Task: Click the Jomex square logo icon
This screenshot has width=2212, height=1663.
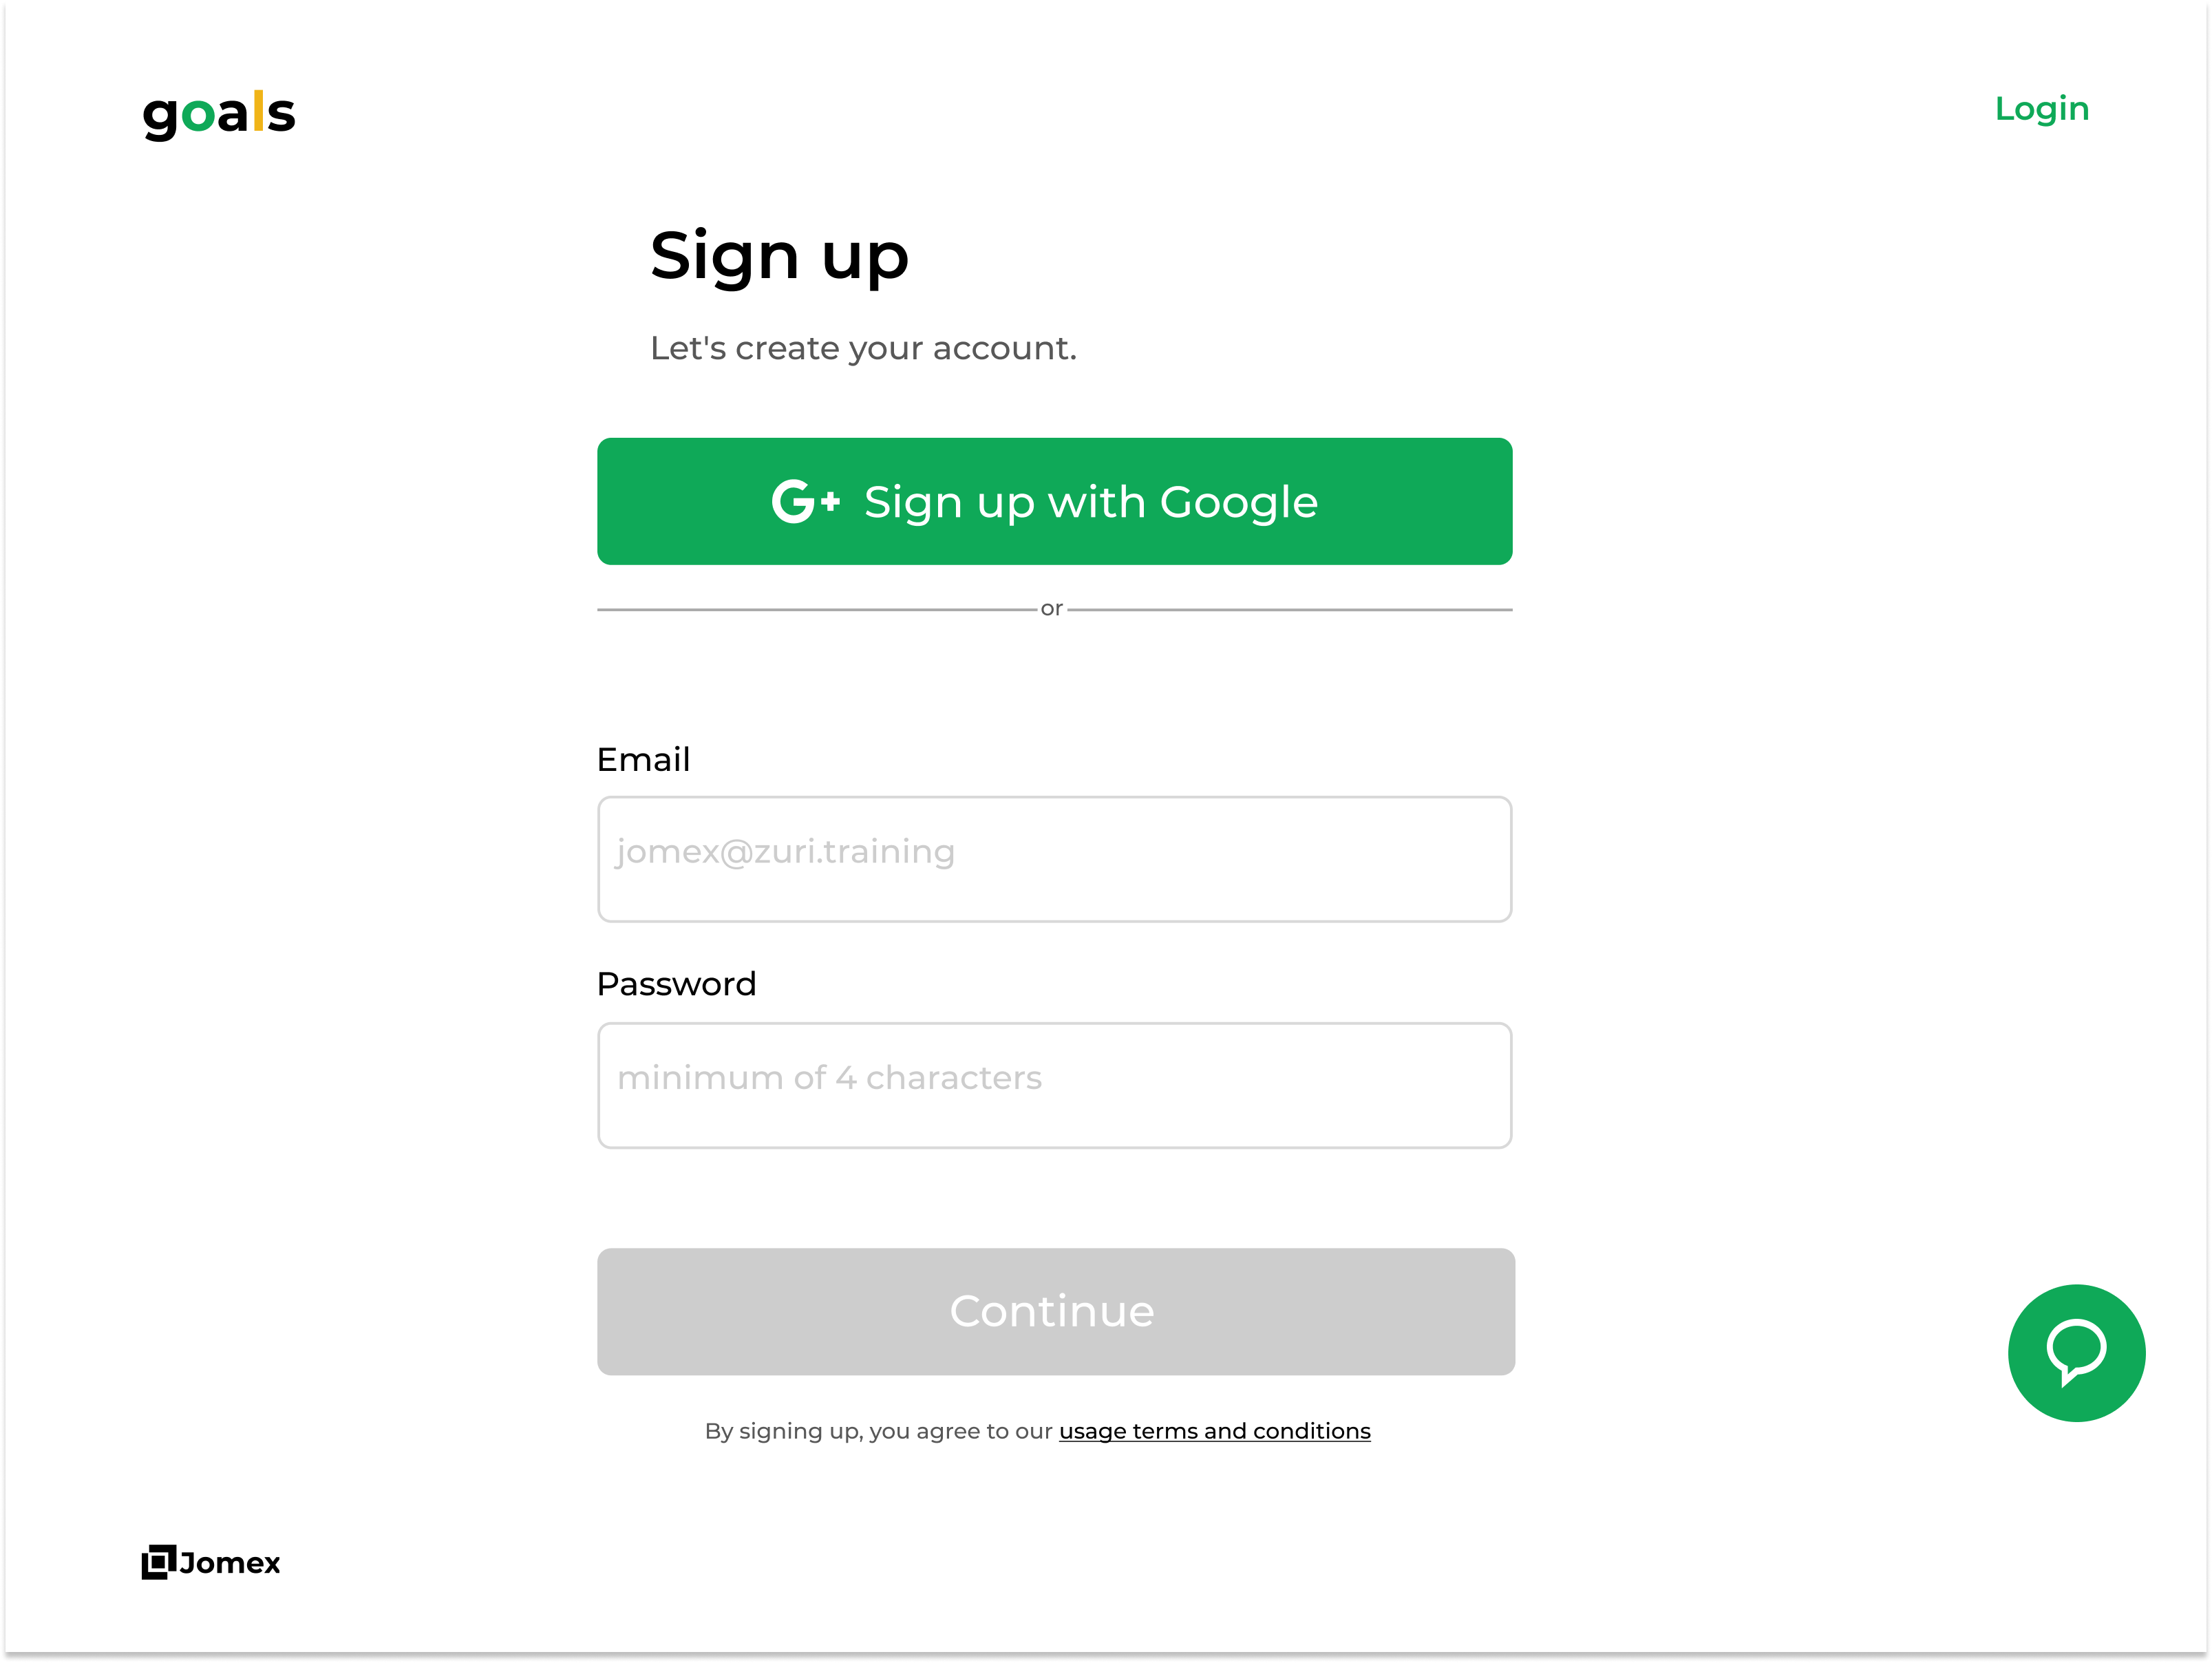Action: tap(158, 1561)
